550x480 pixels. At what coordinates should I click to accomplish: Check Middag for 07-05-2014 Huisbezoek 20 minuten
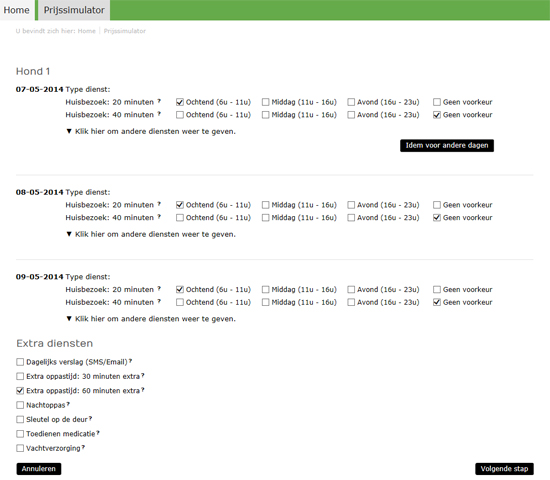pos(266,102)
